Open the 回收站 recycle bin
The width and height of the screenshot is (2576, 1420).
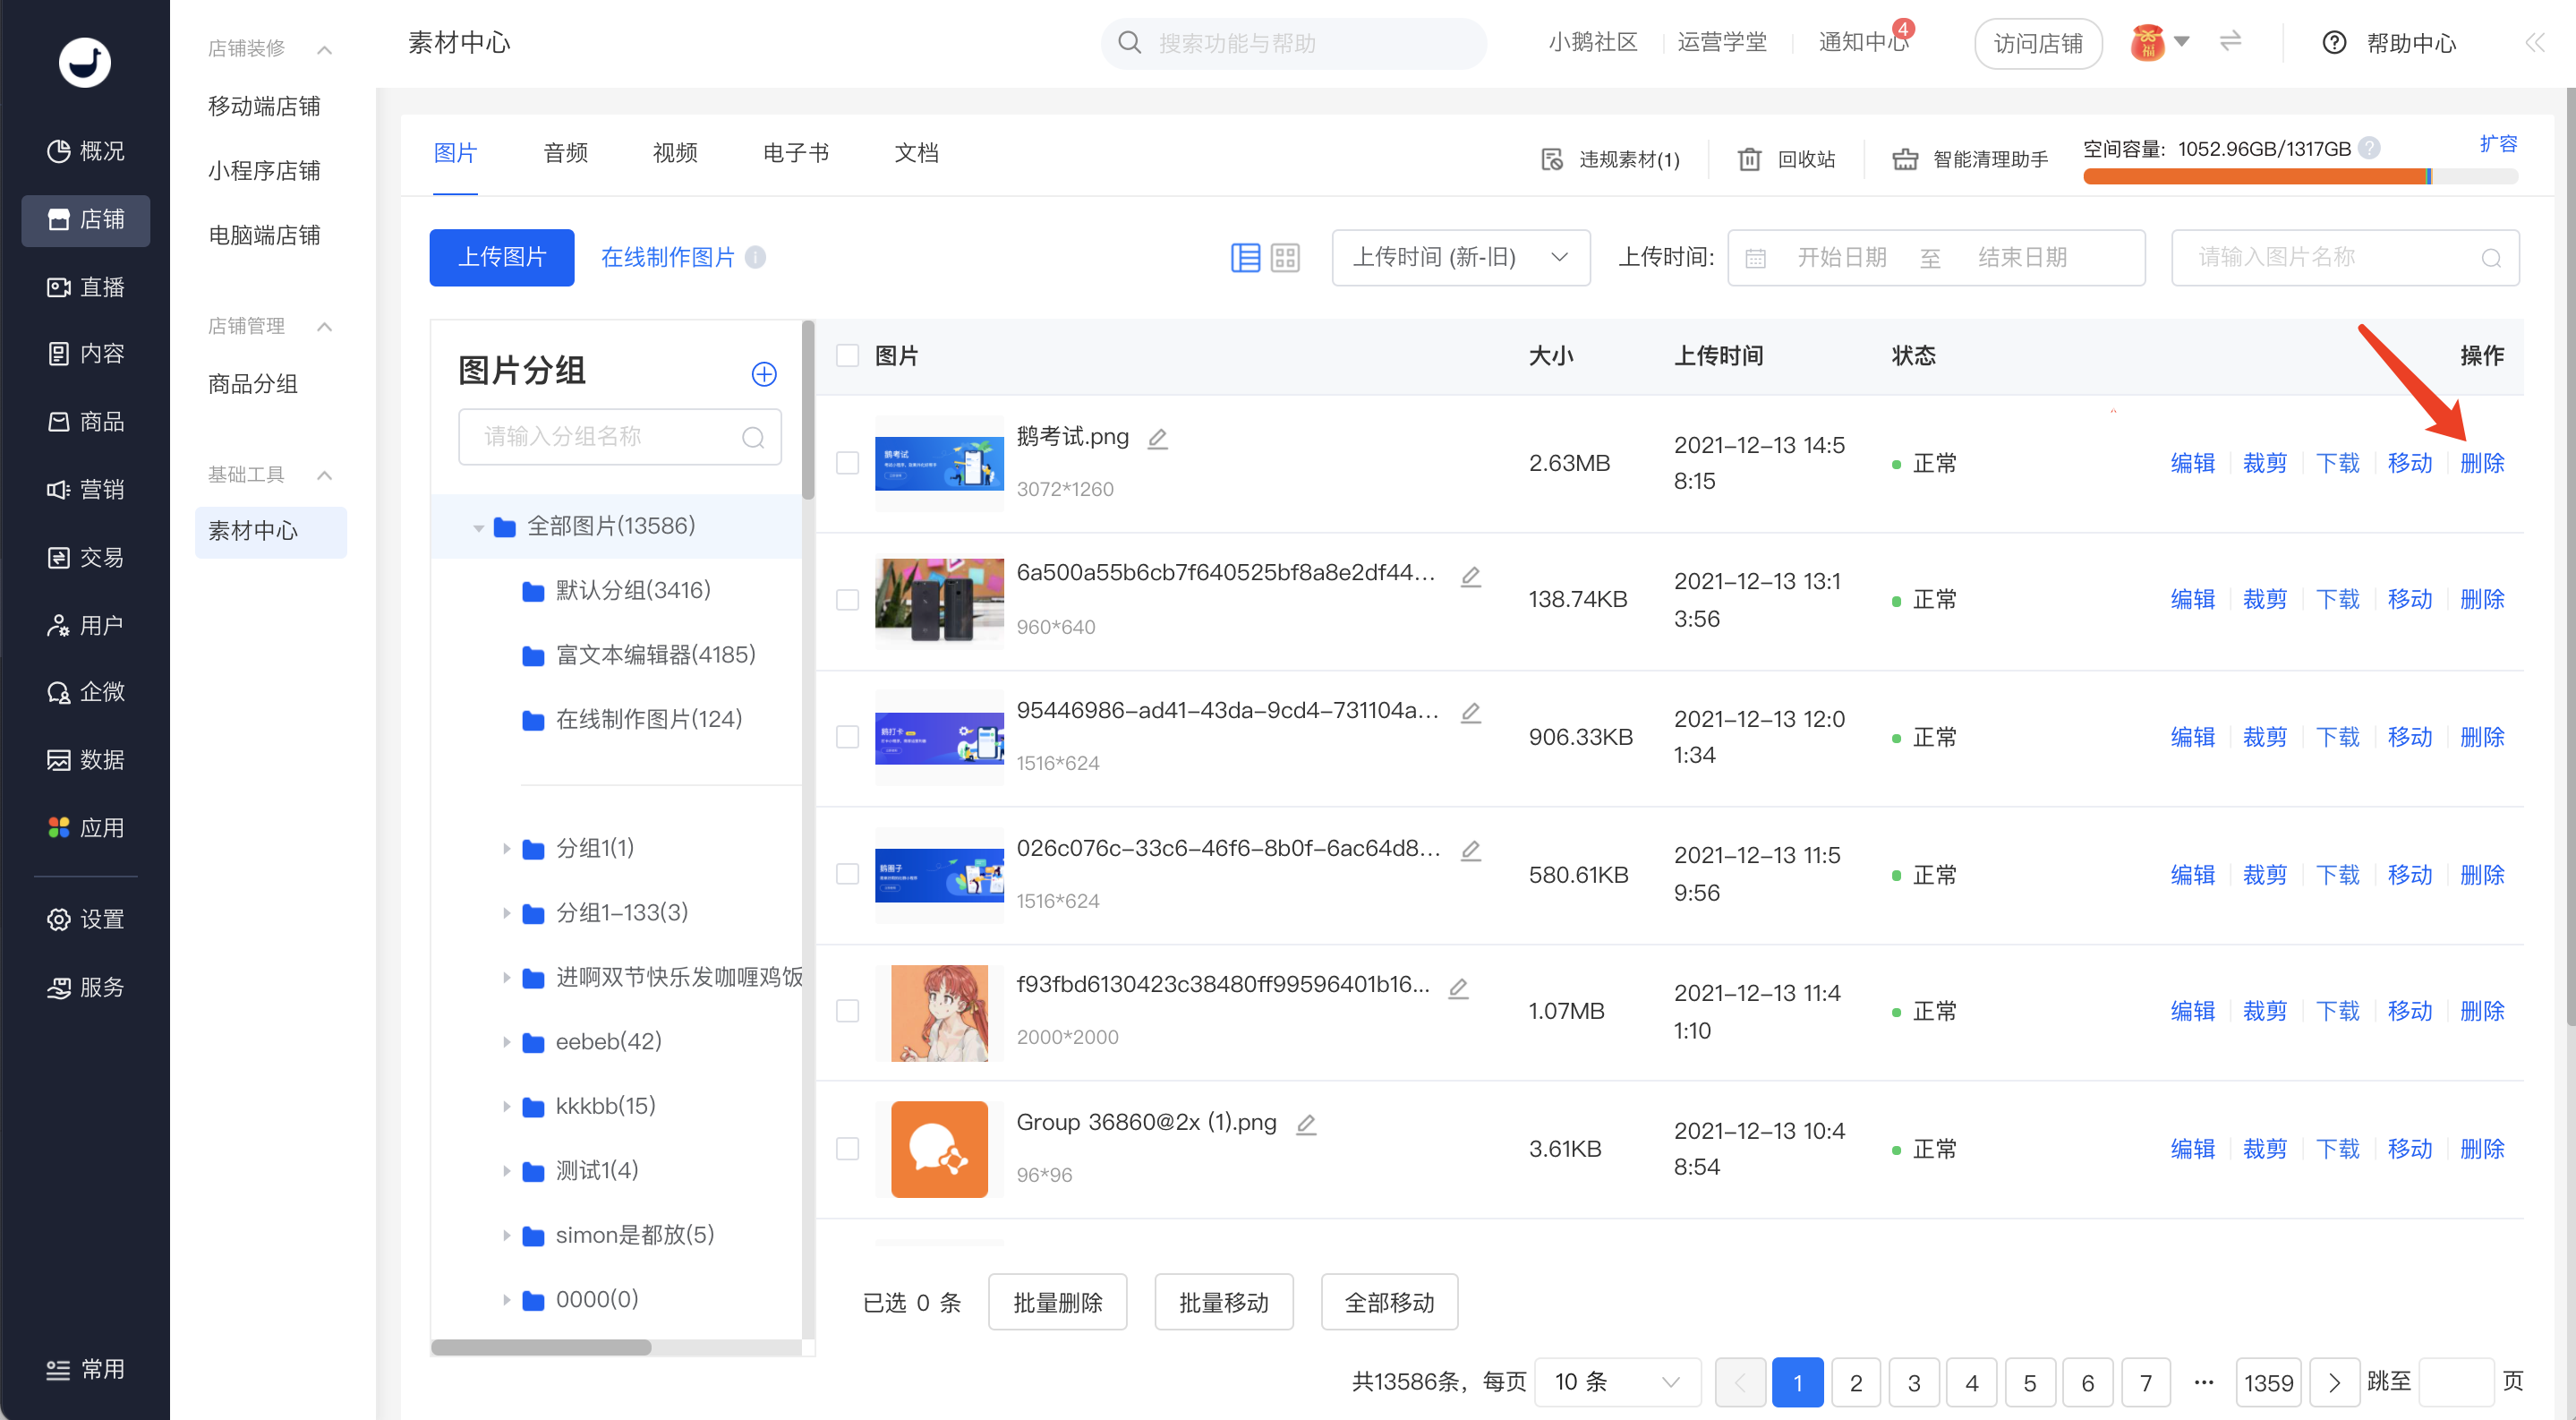(x=1787, y=159)
